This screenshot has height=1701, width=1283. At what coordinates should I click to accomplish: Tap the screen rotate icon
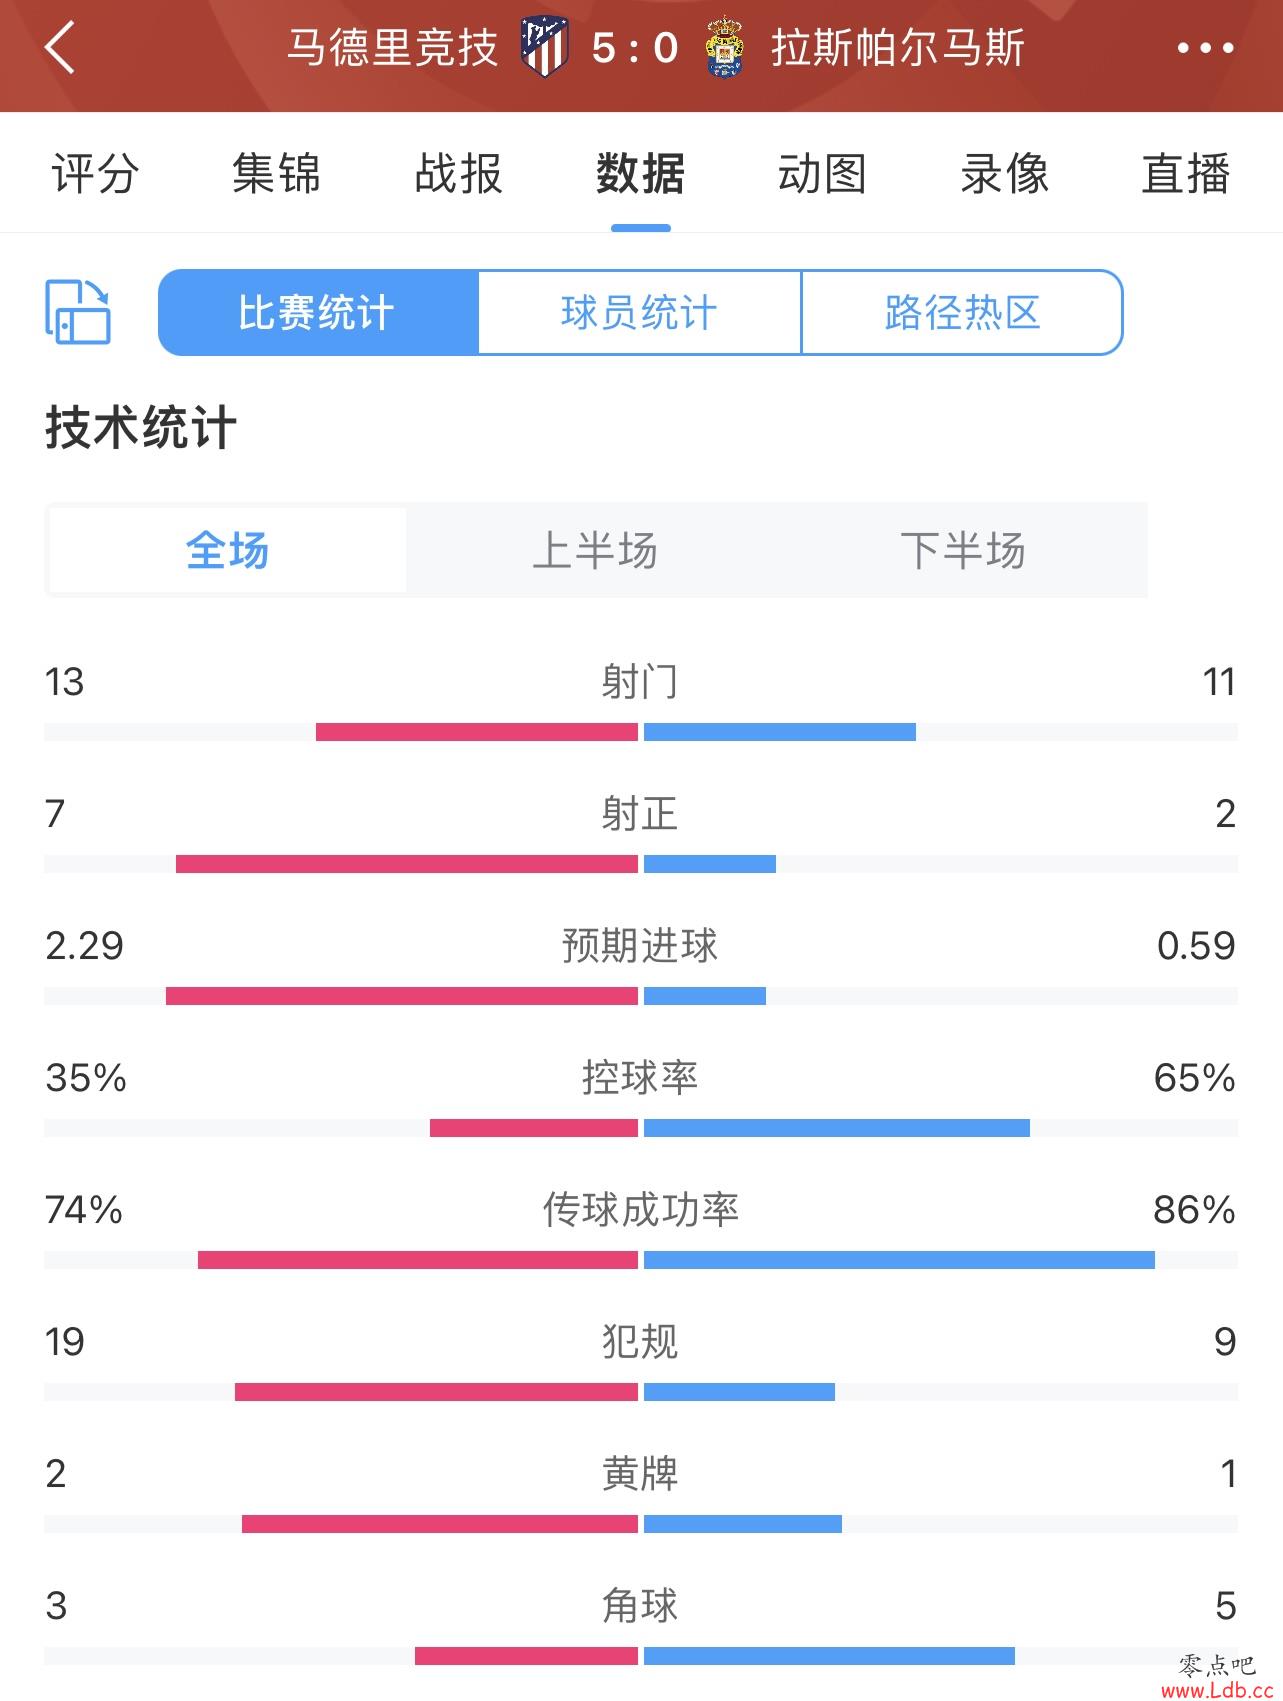78,312
